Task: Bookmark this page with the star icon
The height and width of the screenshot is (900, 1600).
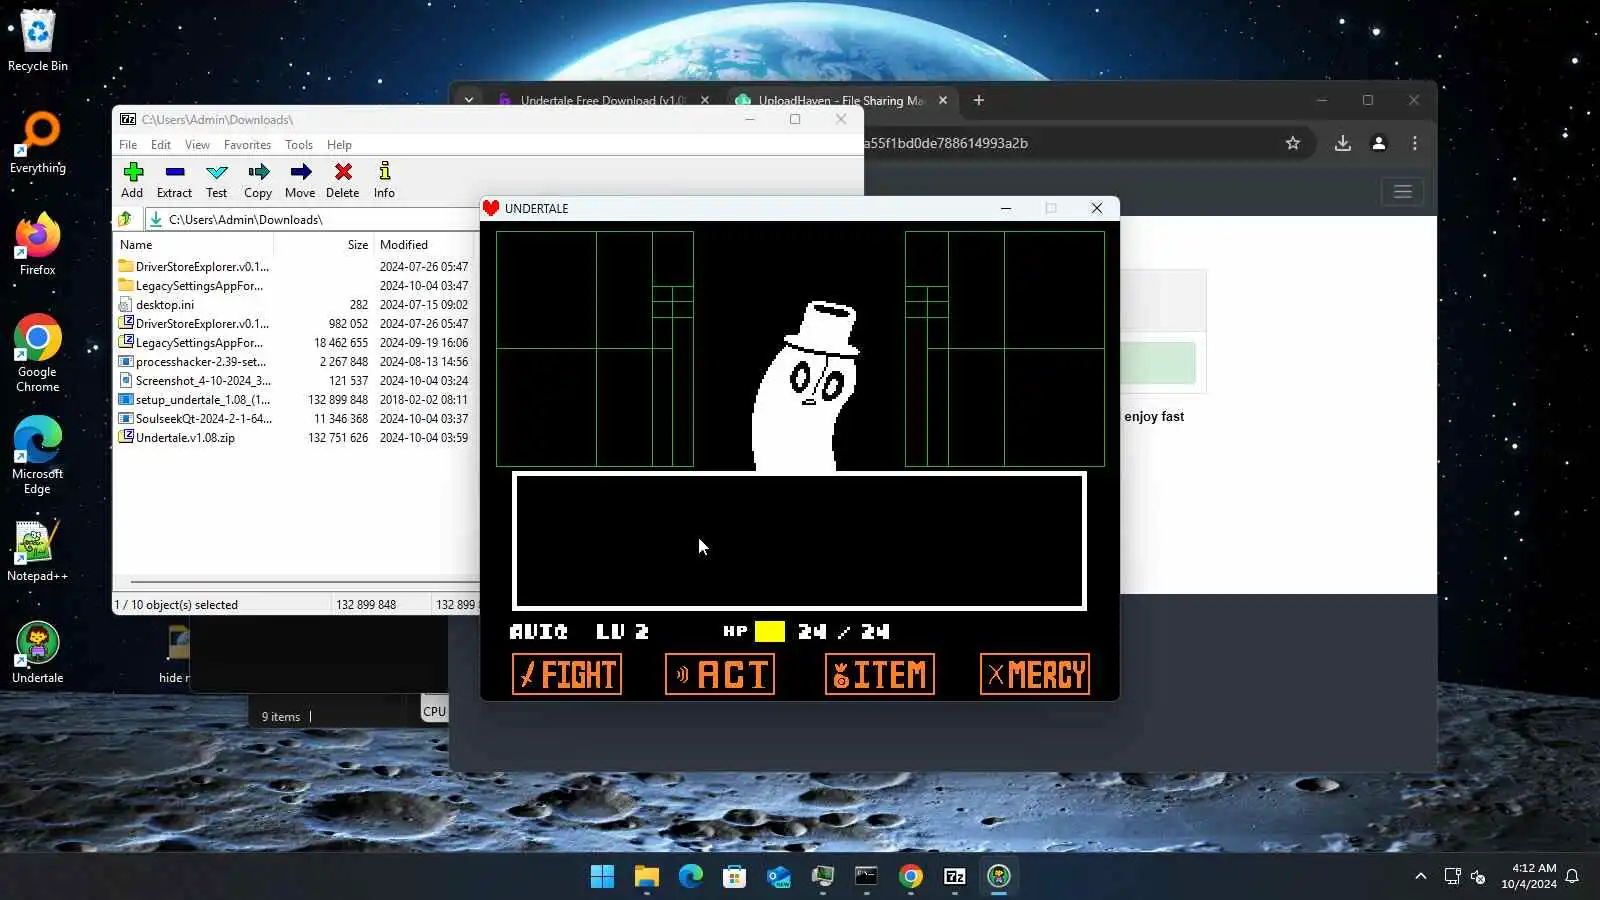Action: [1293, 143]
